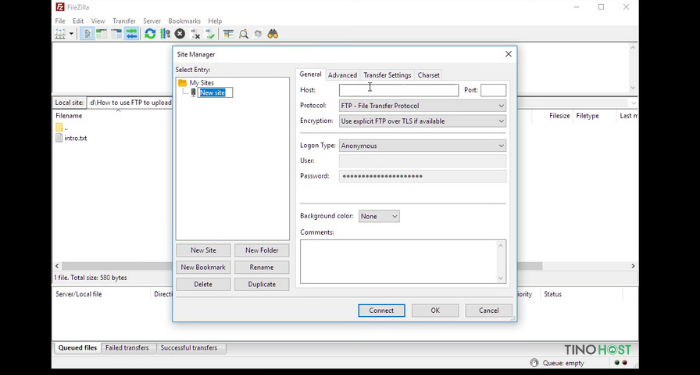This screenshot has height=375, width=700.
Task: Switch to Failed transfers tab
Action: 127,348
